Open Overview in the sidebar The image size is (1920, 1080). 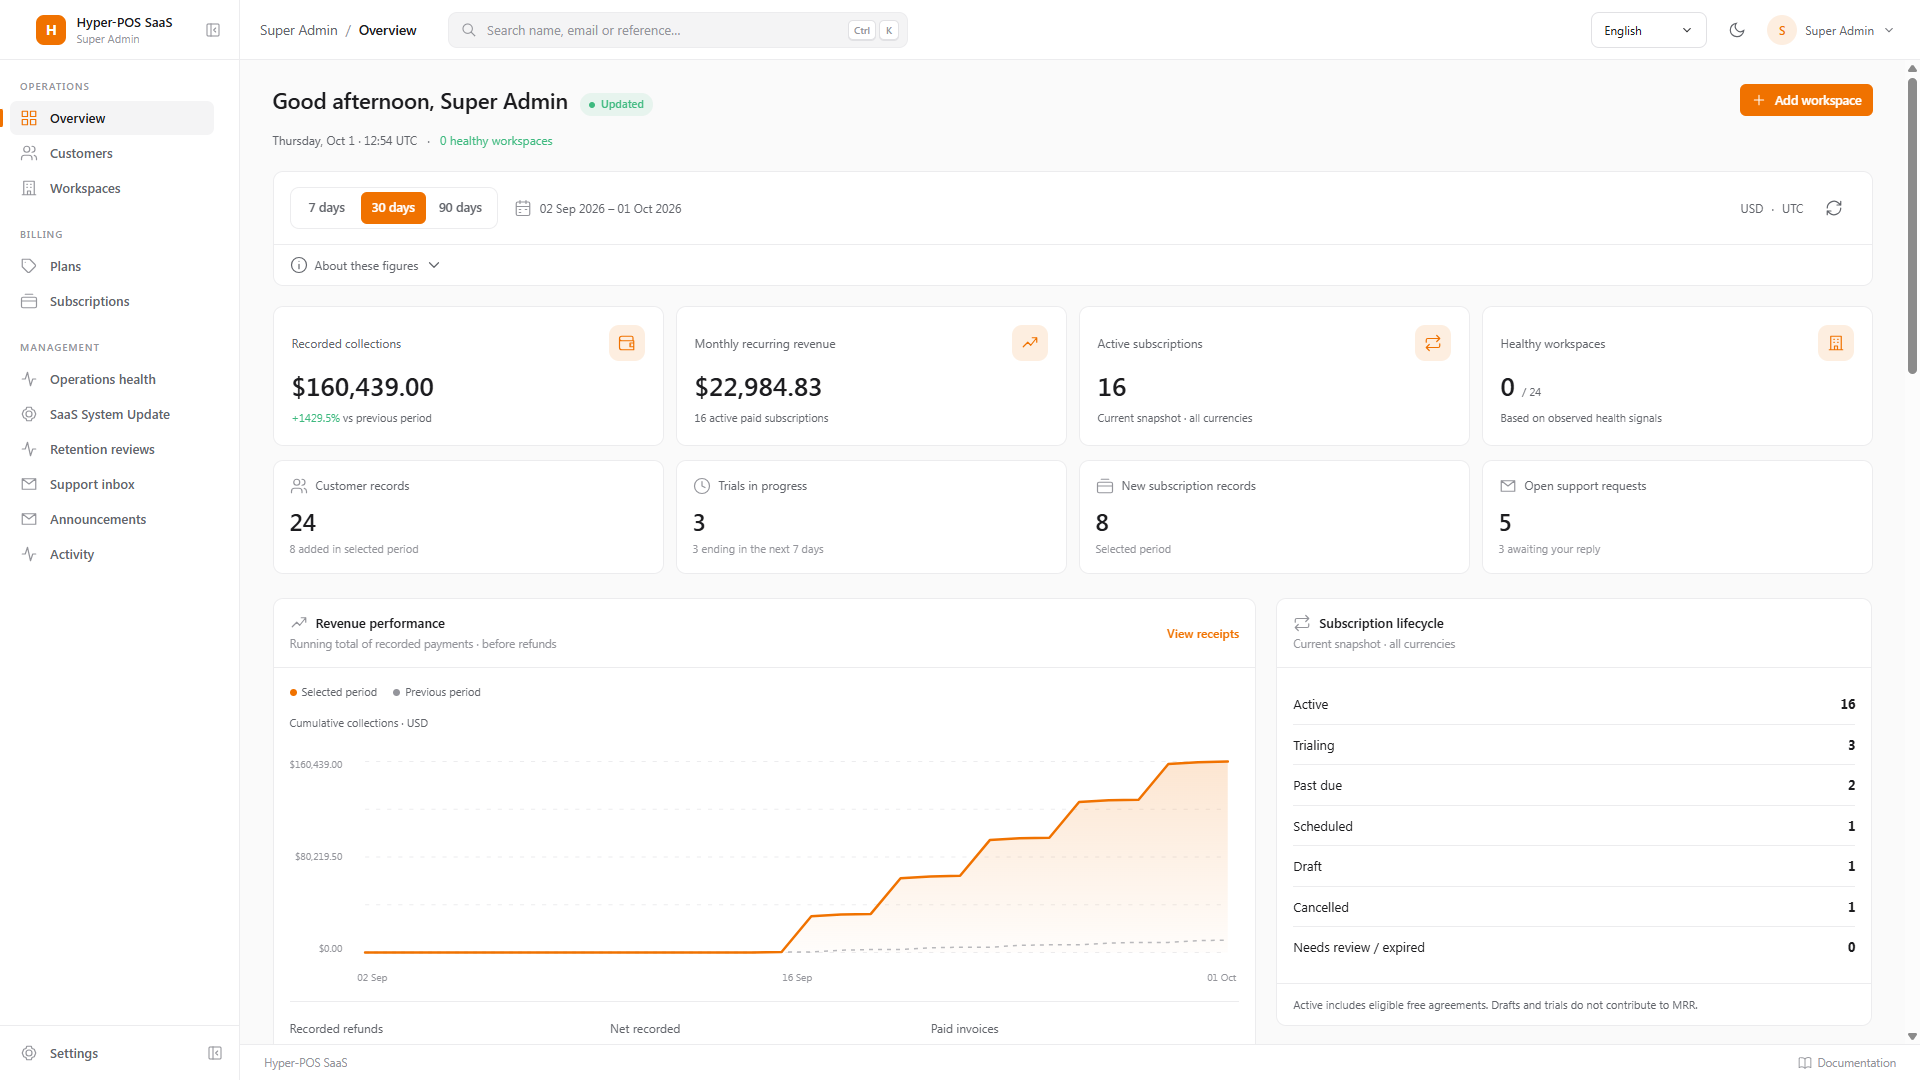(112, 118)
